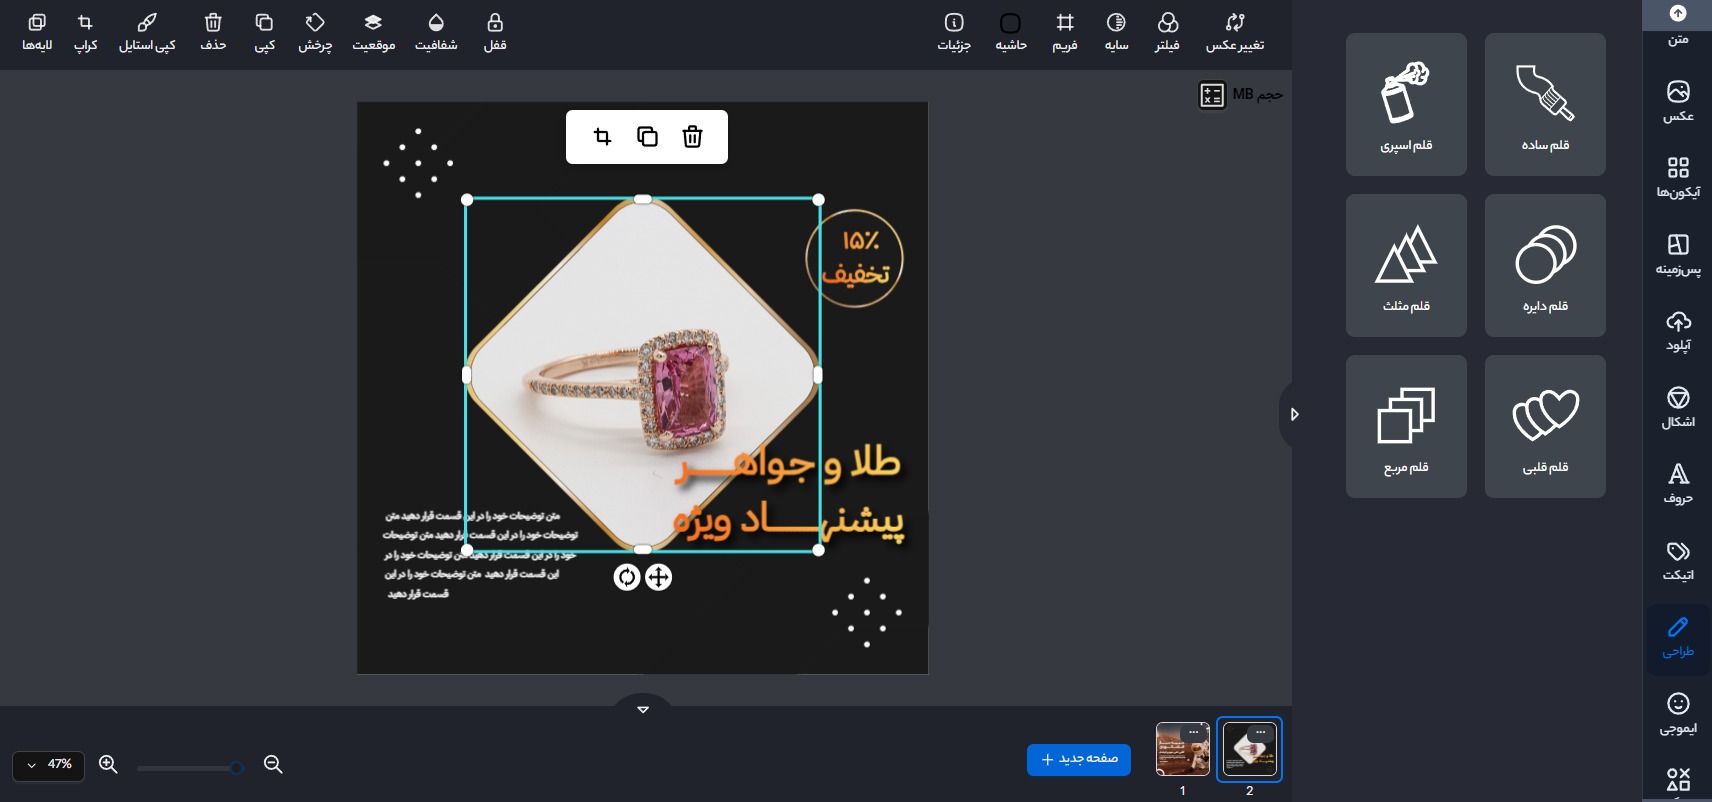Select the Heart pen (قلم قلبی)
Screen dimensions: 1712x802
point(1545,426)
